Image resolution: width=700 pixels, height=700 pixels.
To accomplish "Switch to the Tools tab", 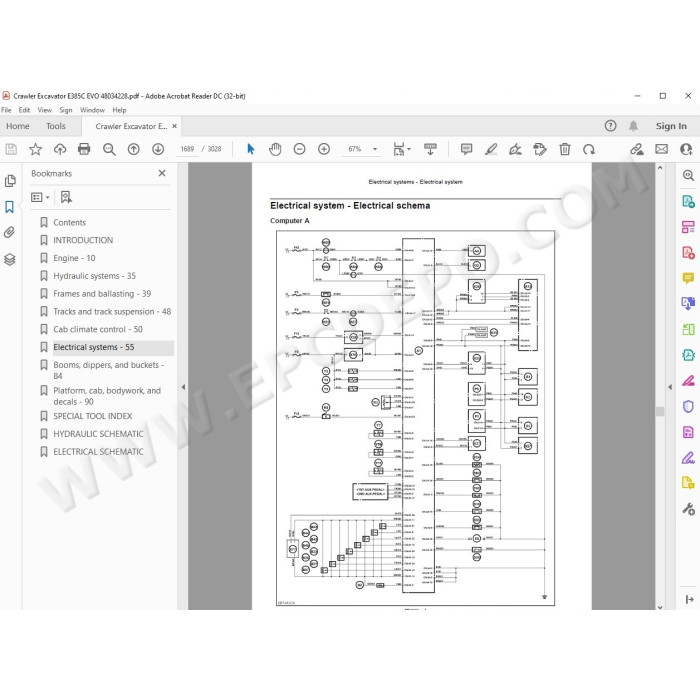I will (x=56, y=126).
